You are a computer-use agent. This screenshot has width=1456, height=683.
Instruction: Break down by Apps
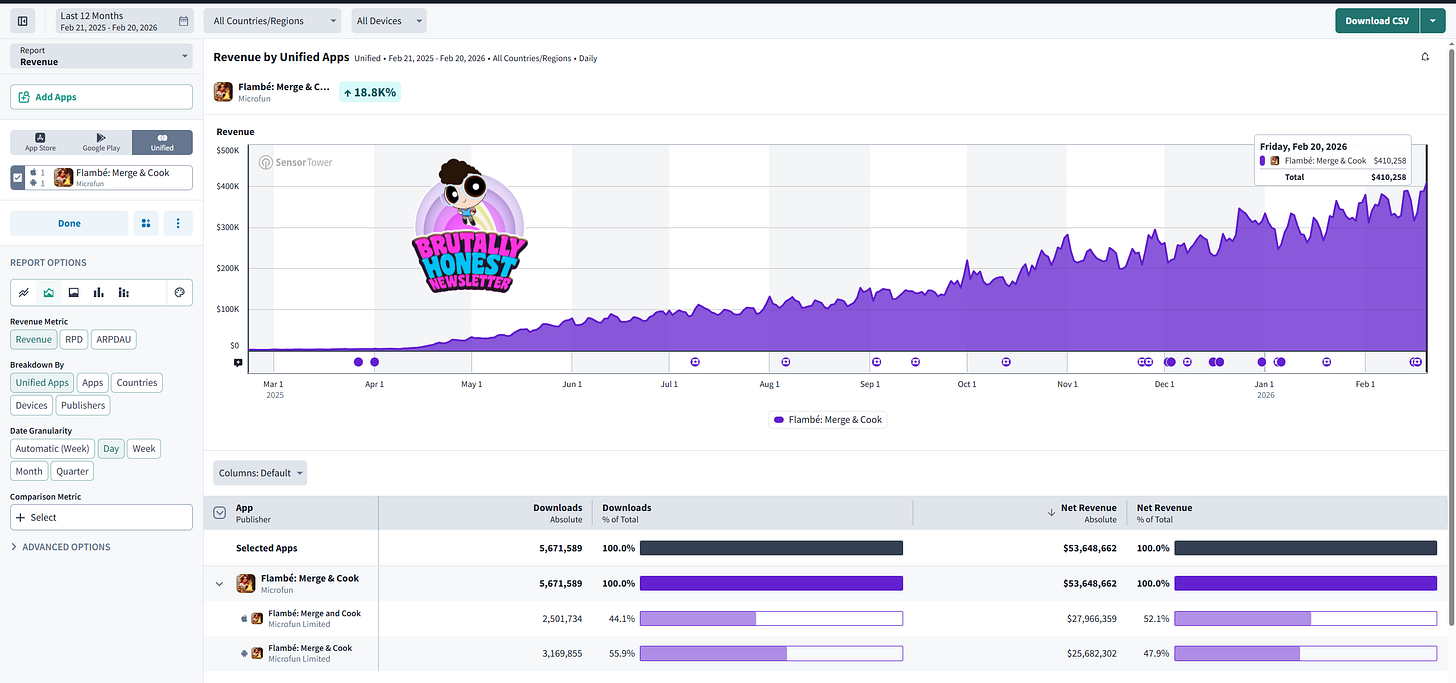point(93,382)
